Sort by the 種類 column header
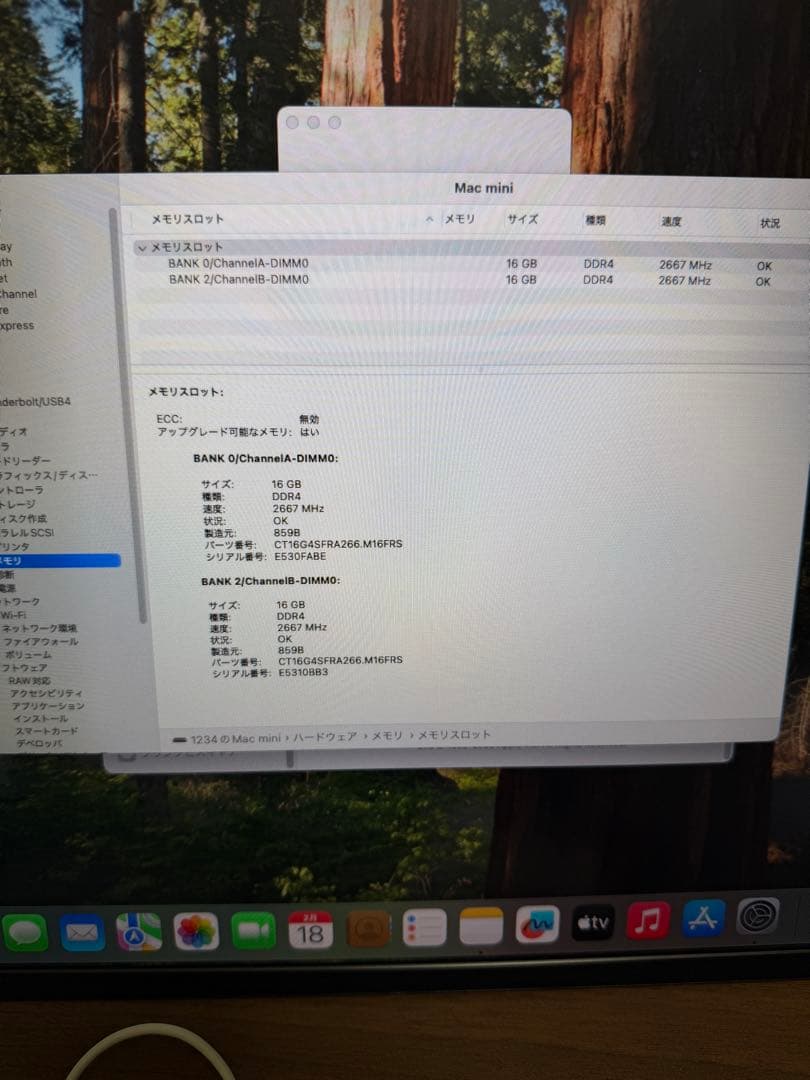This screenshot has height=1080, width=810. click(595, 220)
